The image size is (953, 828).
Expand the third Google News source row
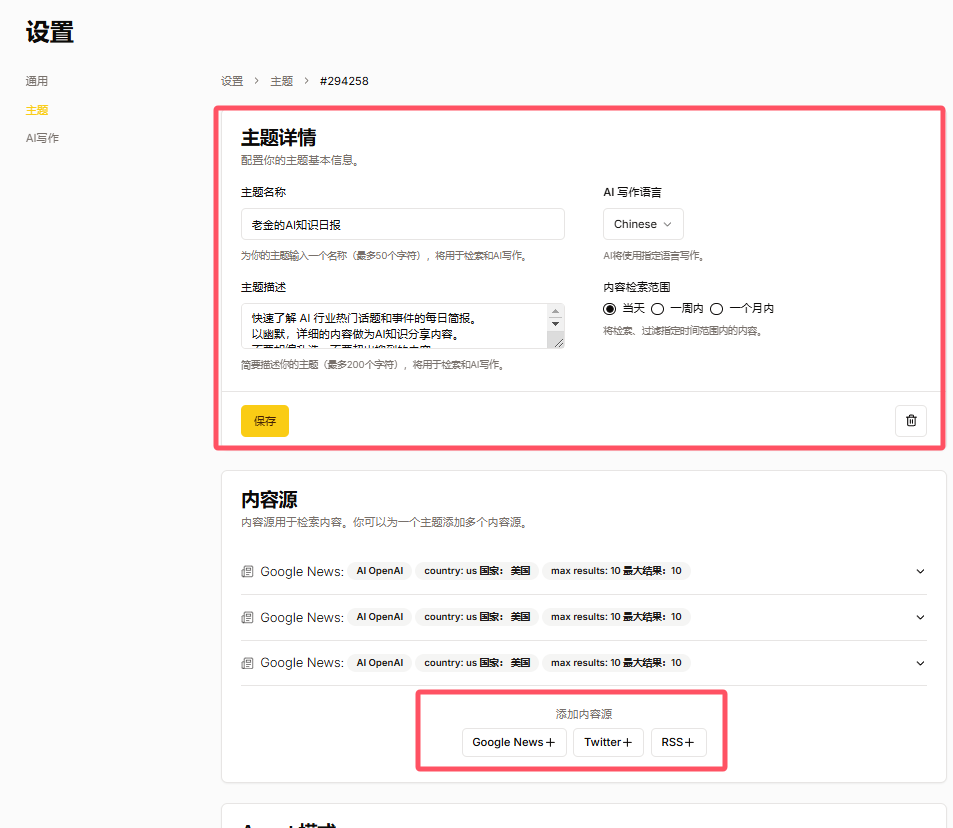[920, 663]
